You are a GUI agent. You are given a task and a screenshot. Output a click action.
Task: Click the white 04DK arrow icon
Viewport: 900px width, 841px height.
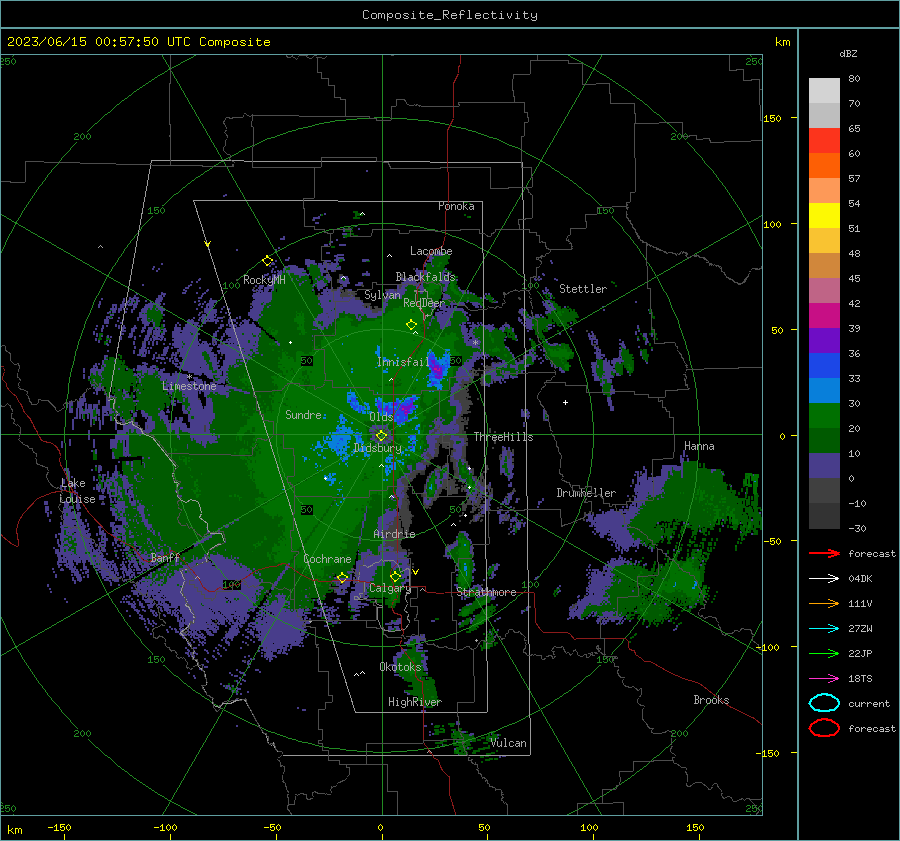824,579
